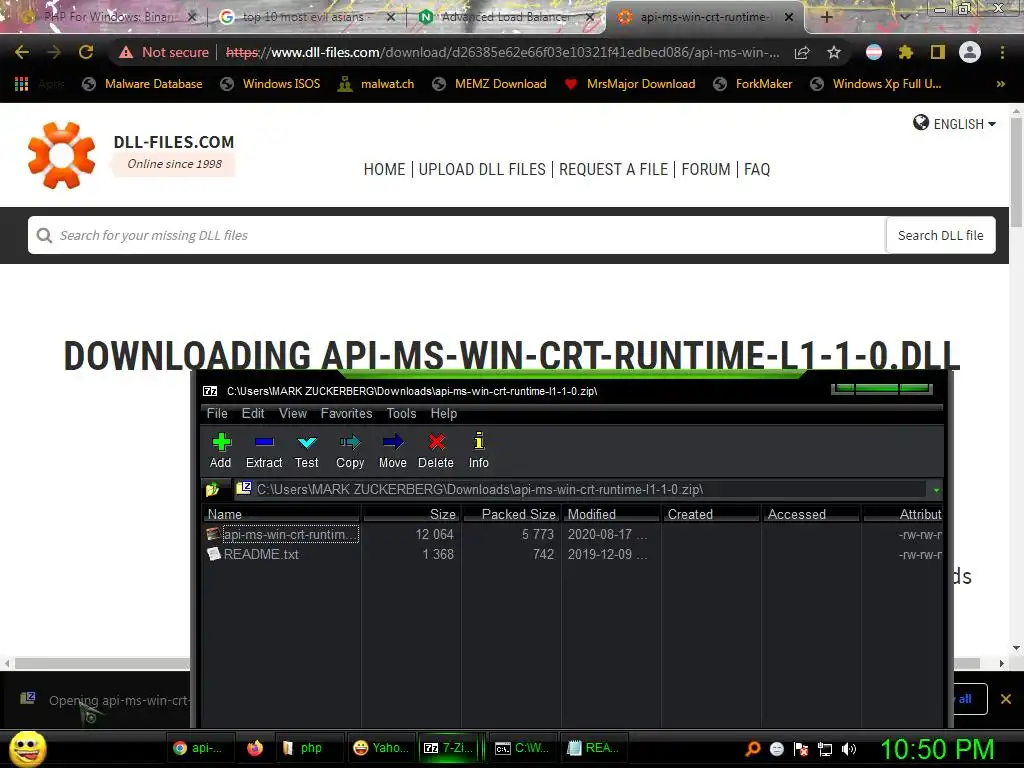Open the Edit menu in 7-Zip
This screenshot has height=768, width=1024.
point(253,413)
